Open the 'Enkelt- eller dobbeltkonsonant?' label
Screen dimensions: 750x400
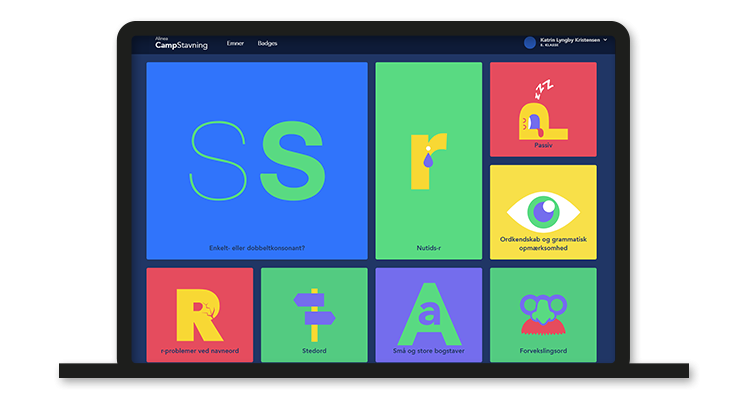click(x=257, y=247)
